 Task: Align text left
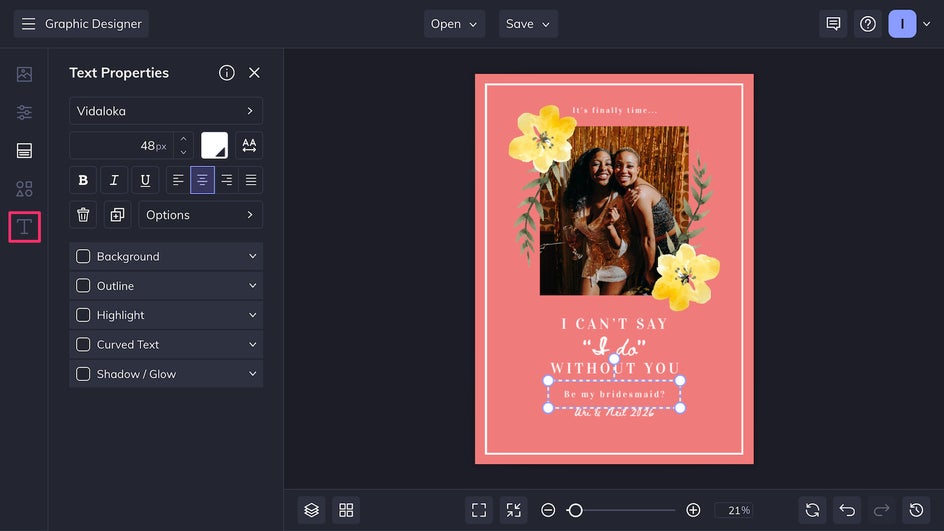178,180
